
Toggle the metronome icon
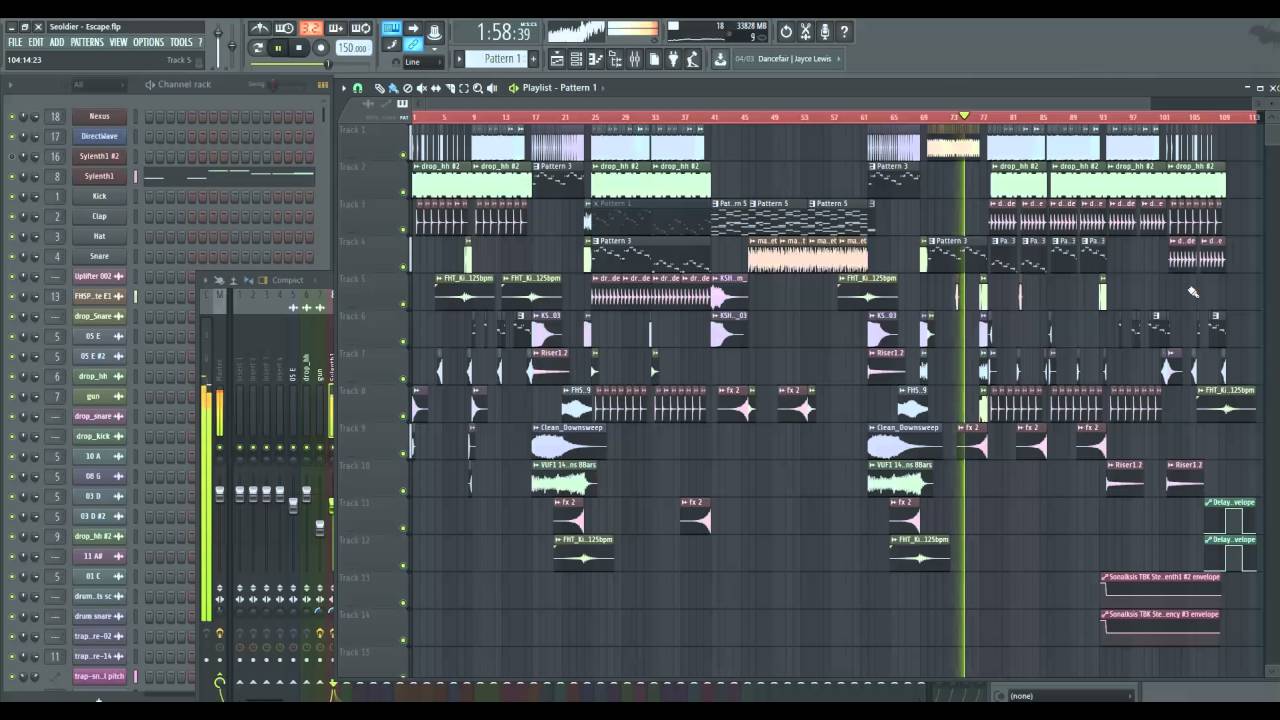click(x=260, y=29)
